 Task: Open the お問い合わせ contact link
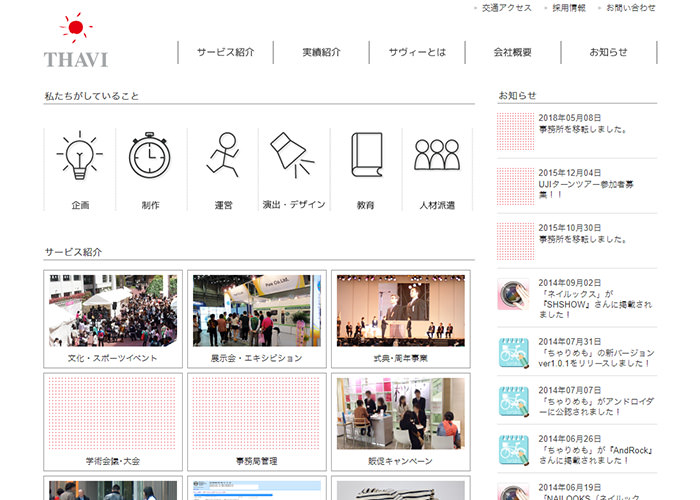[630, 8]
